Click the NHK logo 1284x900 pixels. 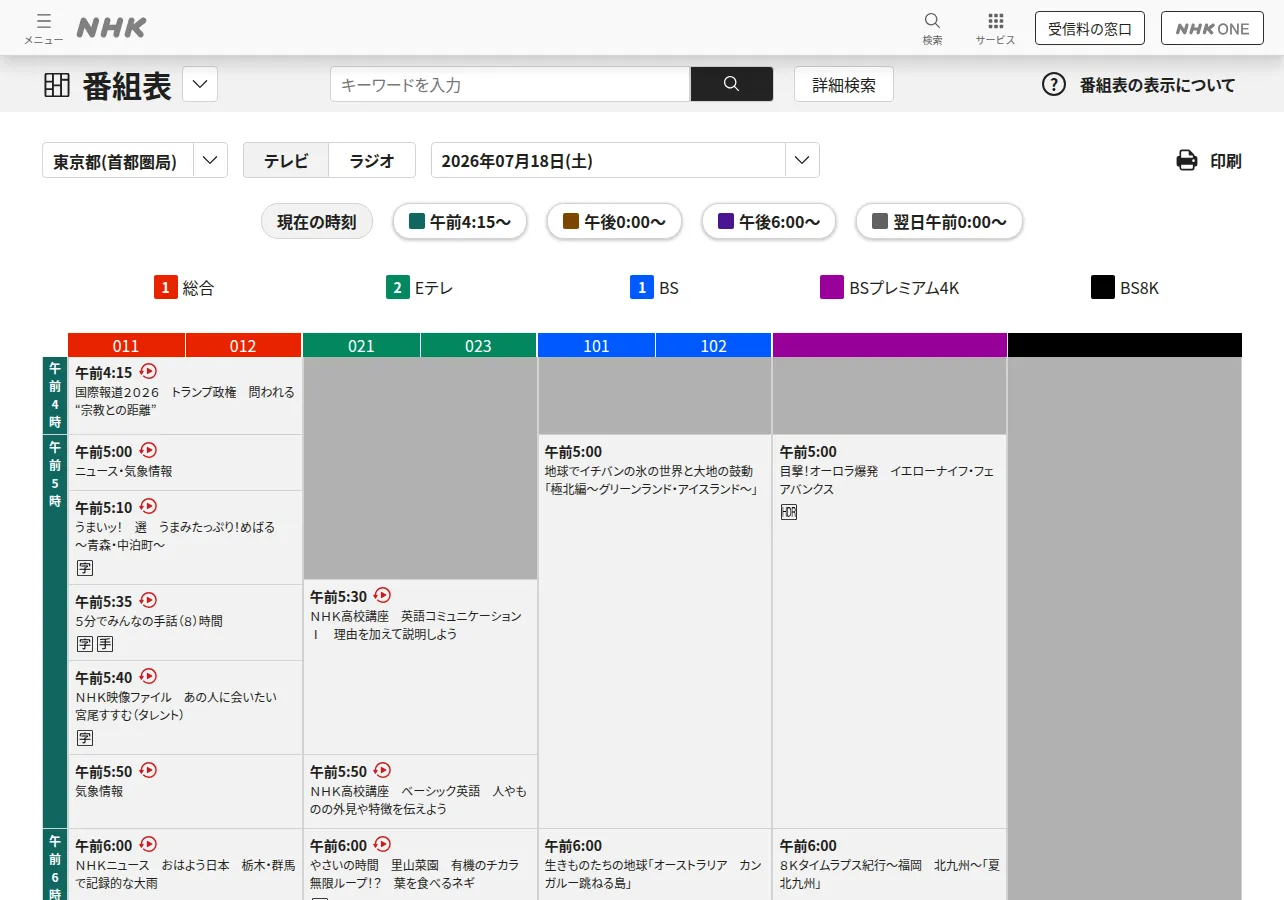(111, 28)
